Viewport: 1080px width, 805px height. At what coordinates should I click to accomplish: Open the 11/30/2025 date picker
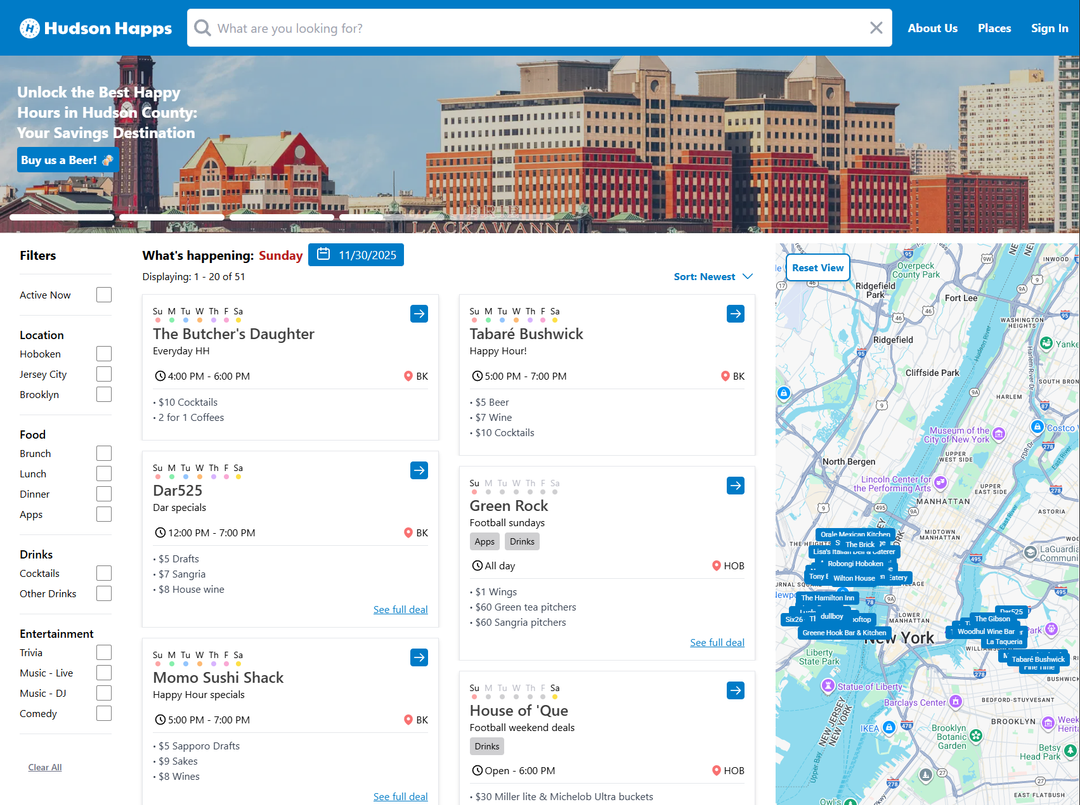coord(356,255)
